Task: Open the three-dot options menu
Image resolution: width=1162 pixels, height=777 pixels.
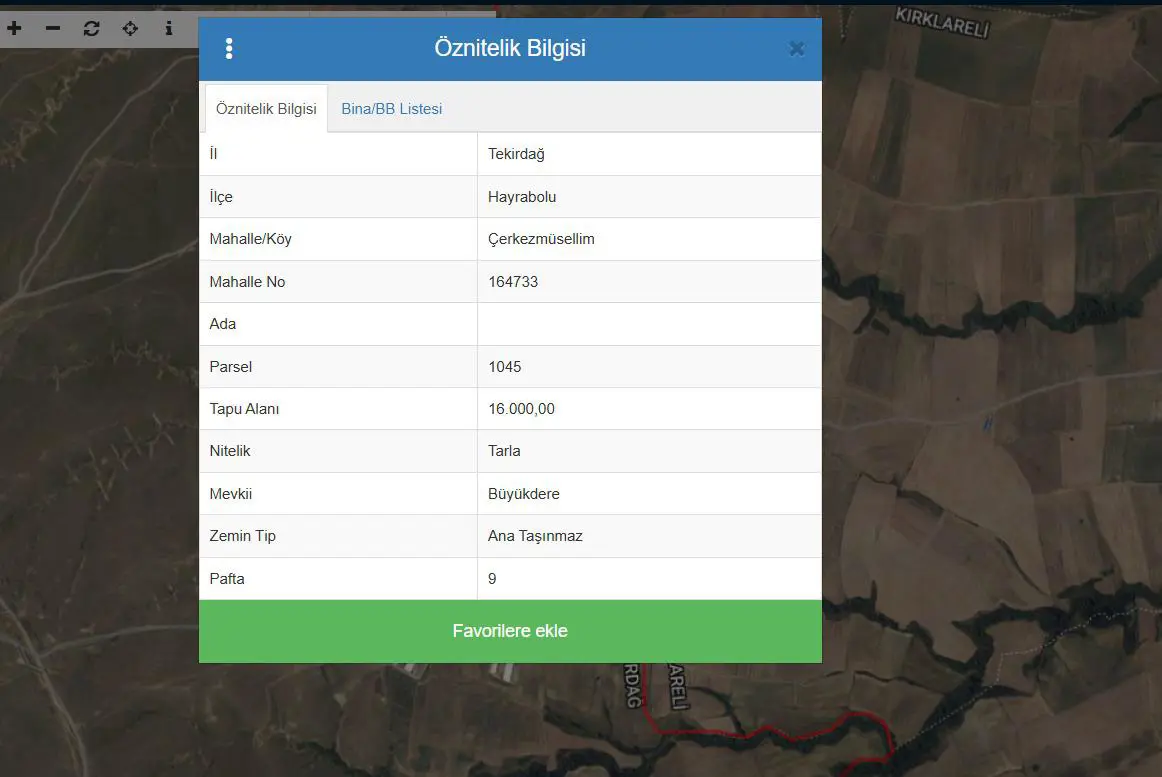Action: (229, 49)
